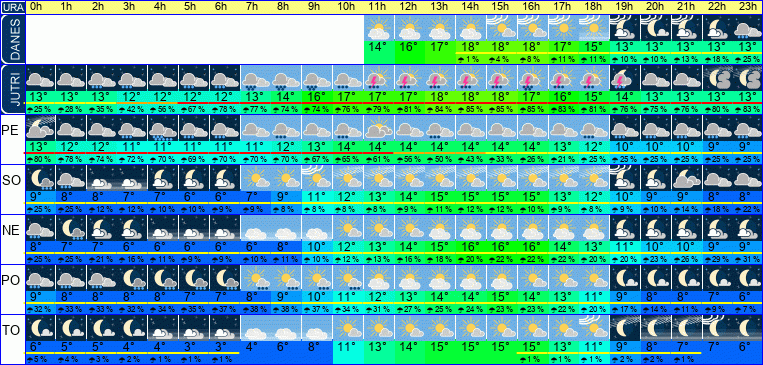Click the PE 0h windy moon cloud icon
This screenshot has width=763, height=365.
click(40, 128)
